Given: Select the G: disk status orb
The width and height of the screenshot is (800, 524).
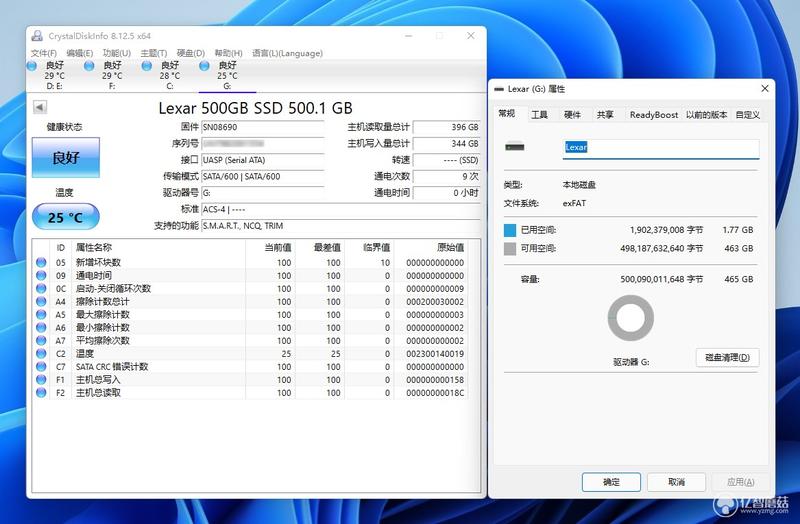Looking at the screenshot, I should coord(205,65).
